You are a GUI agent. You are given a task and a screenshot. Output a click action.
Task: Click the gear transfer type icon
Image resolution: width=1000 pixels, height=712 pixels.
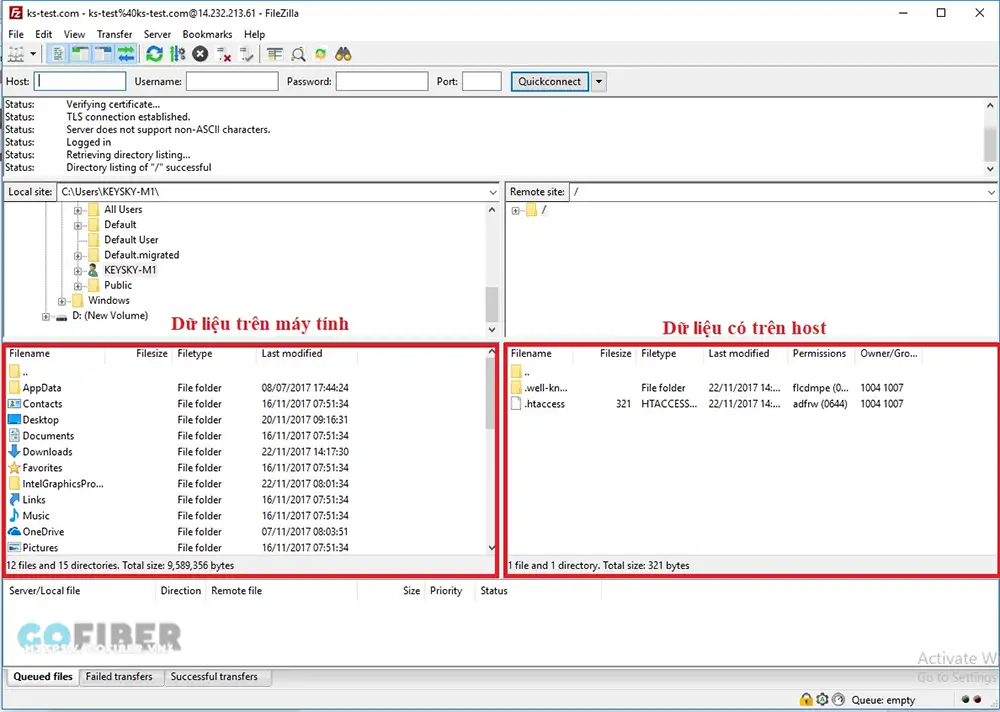[x=822, y=700]
